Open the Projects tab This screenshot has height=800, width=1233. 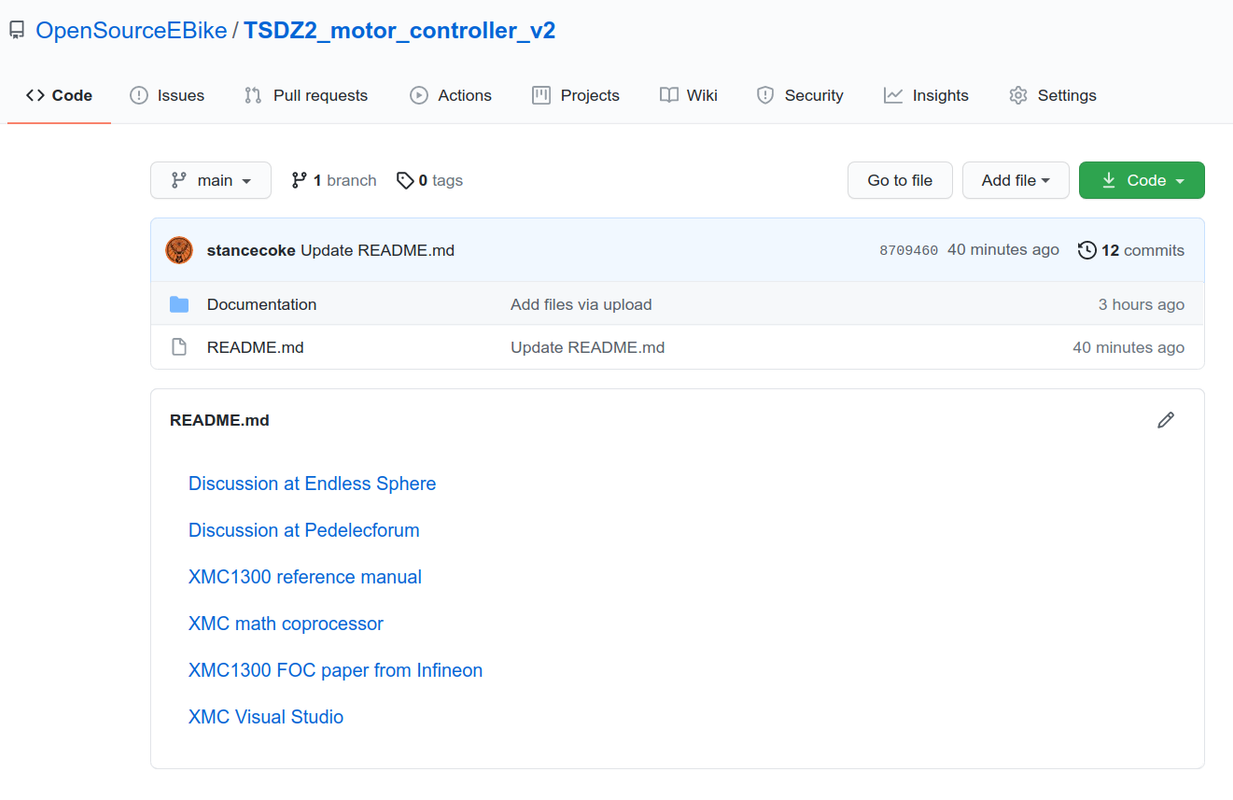click(576, 95)
